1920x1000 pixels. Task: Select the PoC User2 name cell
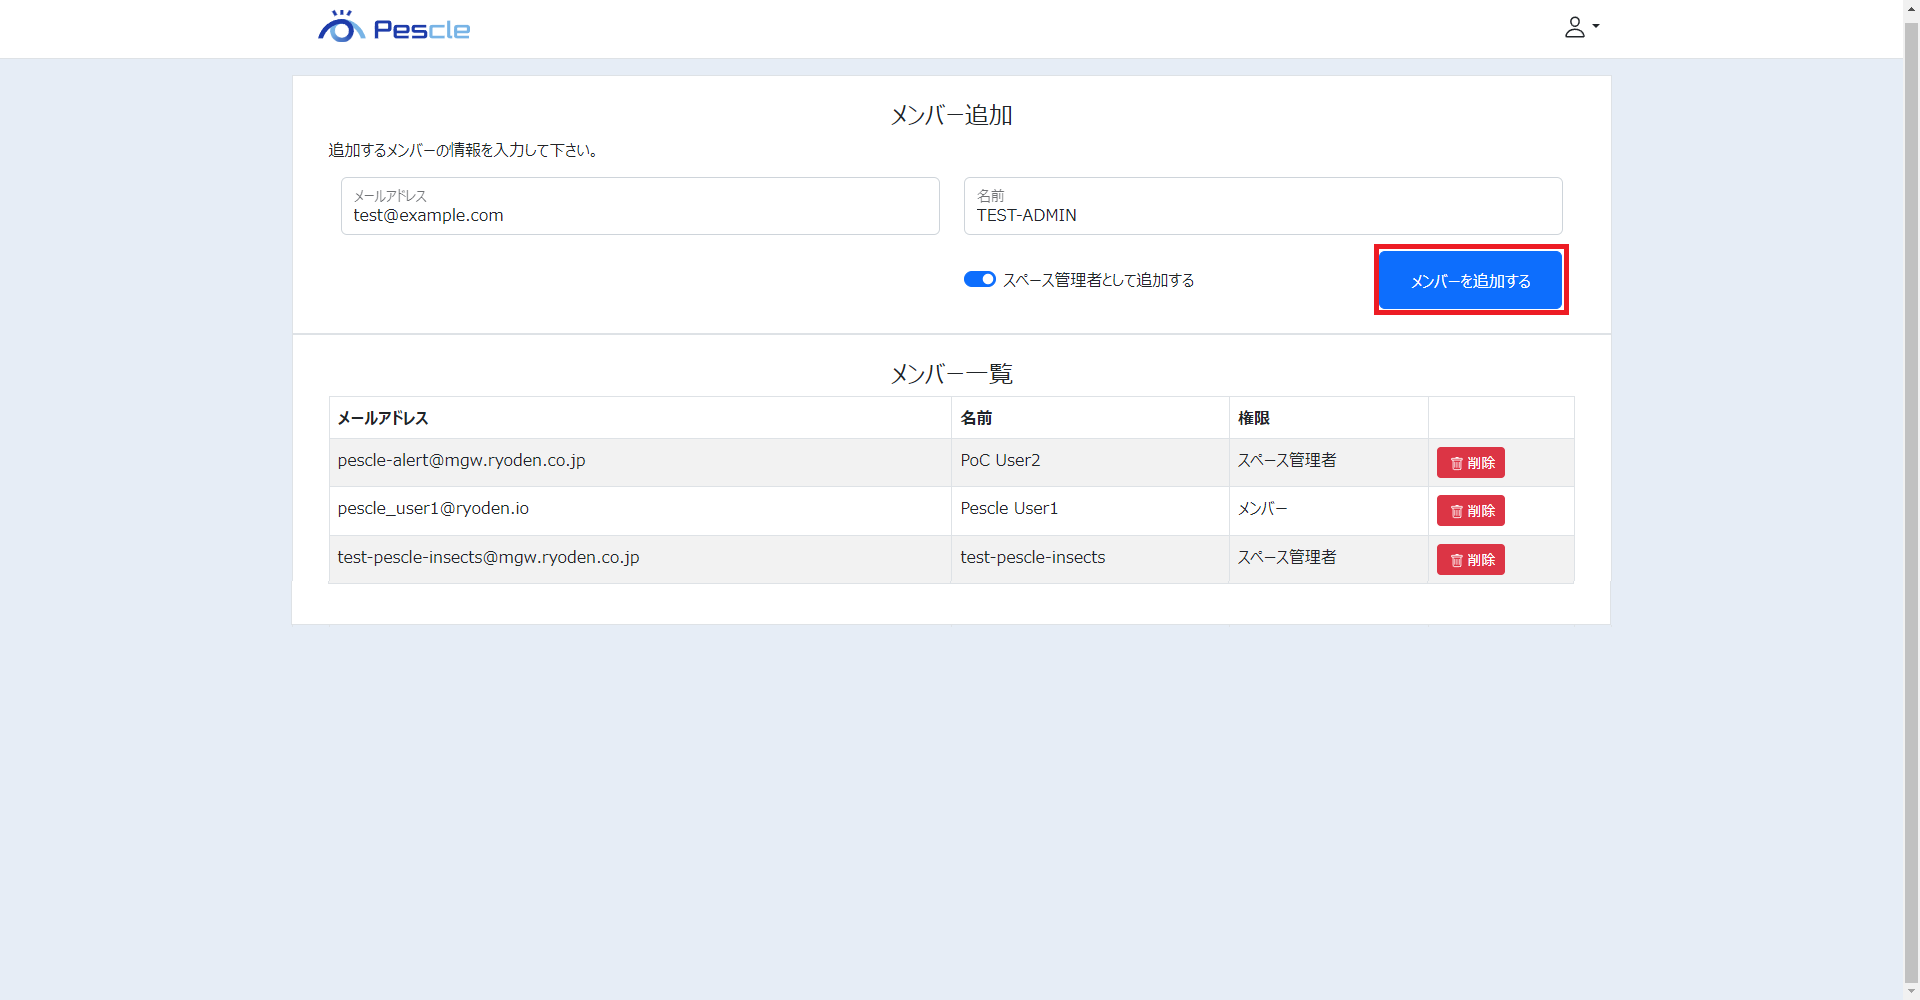click(1000, 460)
